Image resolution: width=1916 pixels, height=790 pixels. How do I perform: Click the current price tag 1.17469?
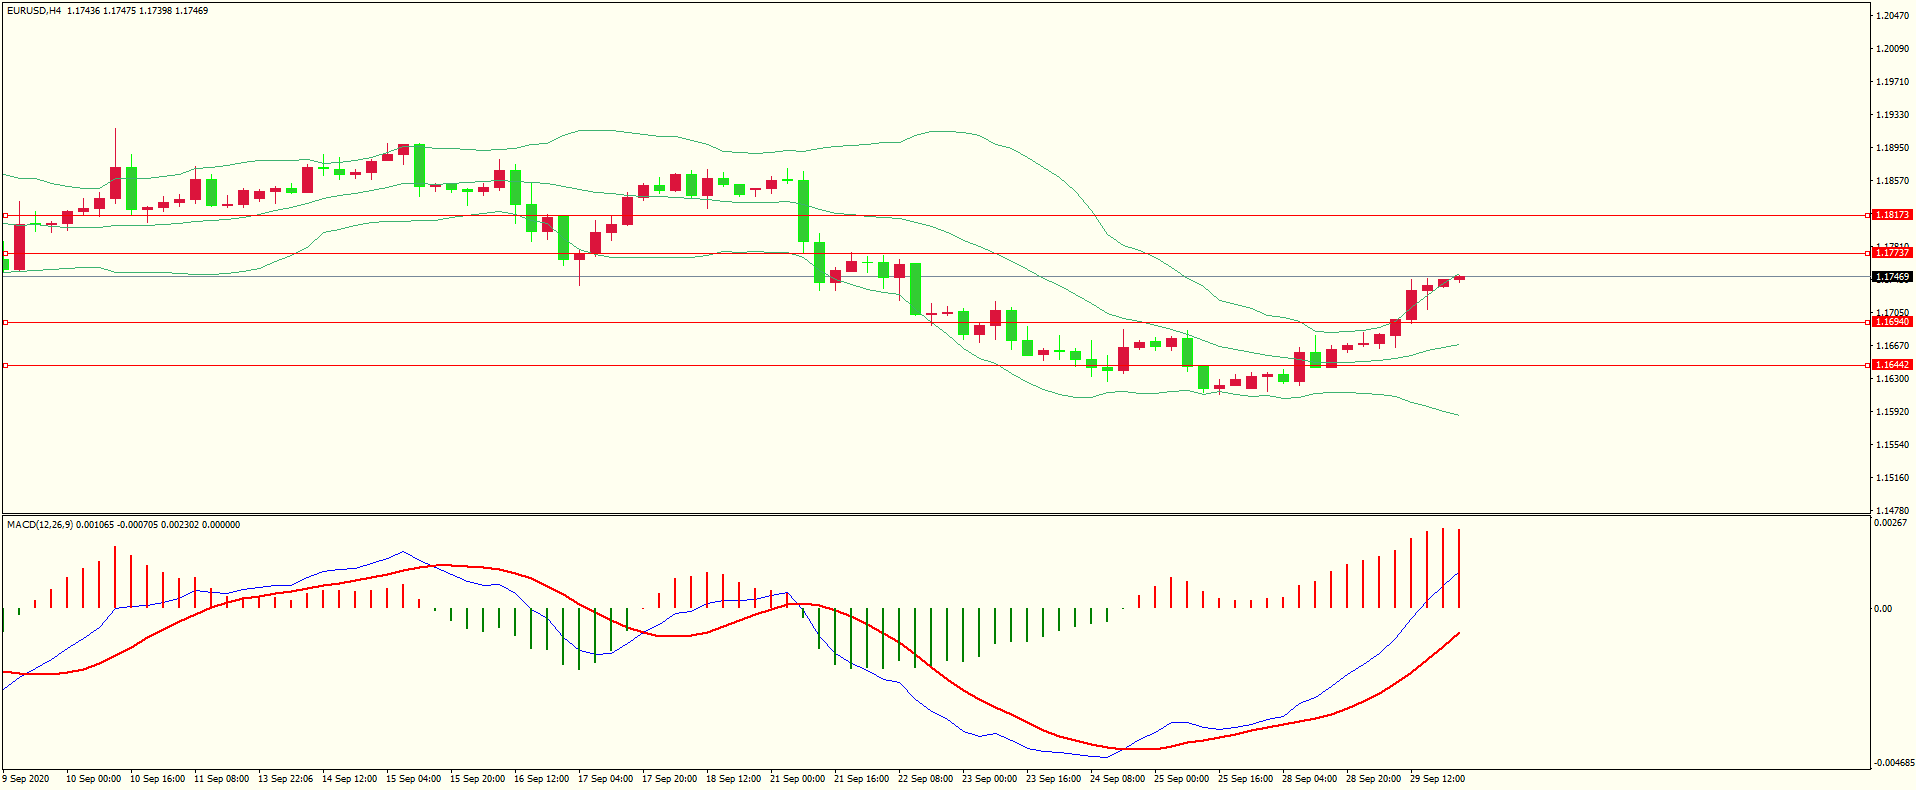(x=1891, y=277)
